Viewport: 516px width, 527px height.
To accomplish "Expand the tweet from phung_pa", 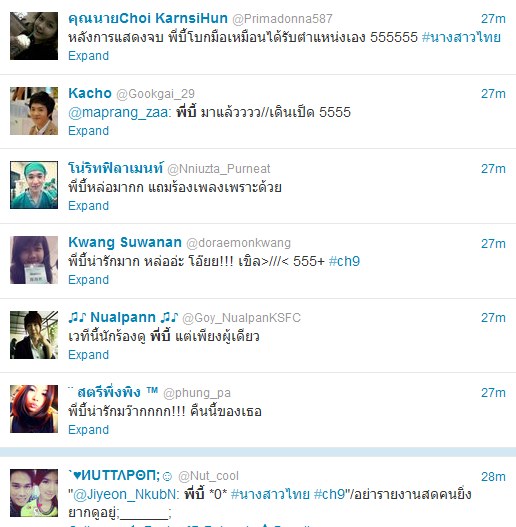I will tap(88, 430).
